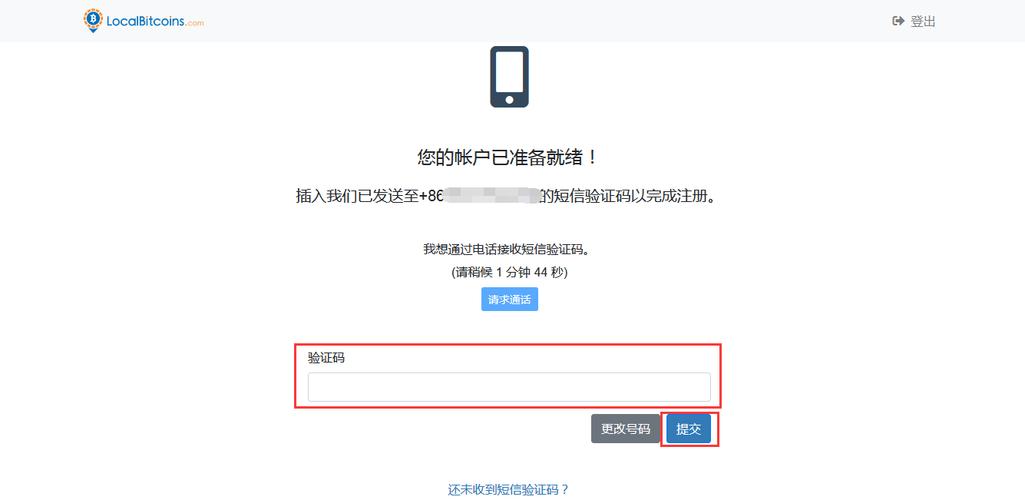Open the 还未收到短信验证码？ help link
1025x500 pixels.
(509, 490)
